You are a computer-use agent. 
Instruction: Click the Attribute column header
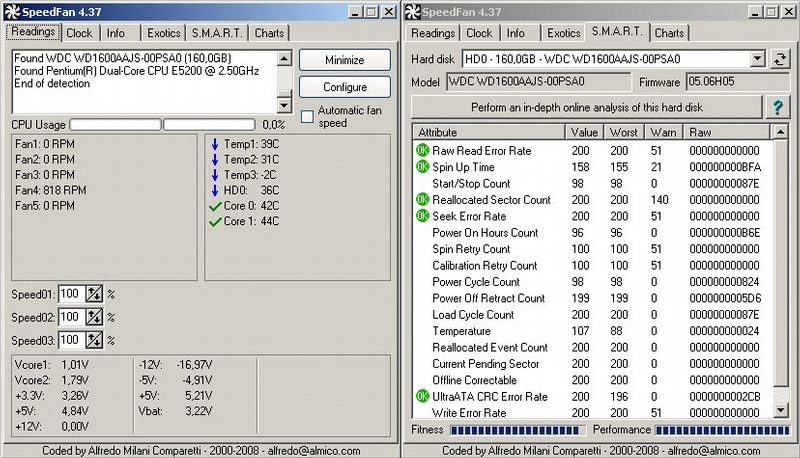pos(489,132)
